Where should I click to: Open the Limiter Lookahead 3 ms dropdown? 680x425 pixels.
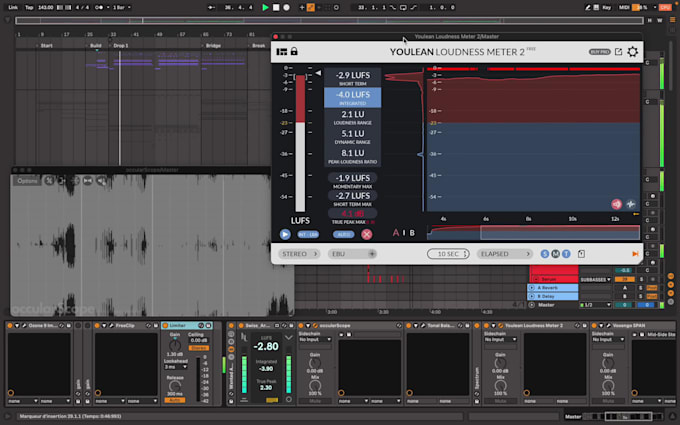click(176, 367)
